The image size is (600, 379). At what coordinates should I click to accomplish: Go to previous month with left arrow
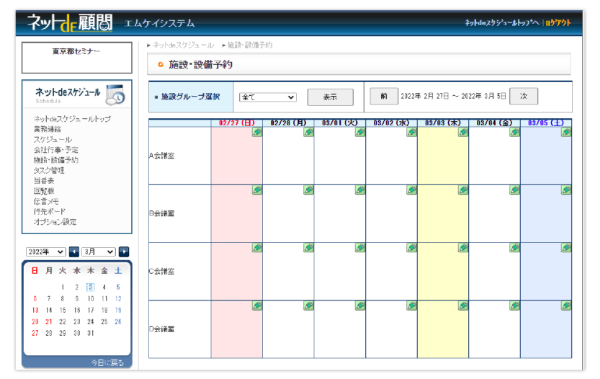point(74,252)
